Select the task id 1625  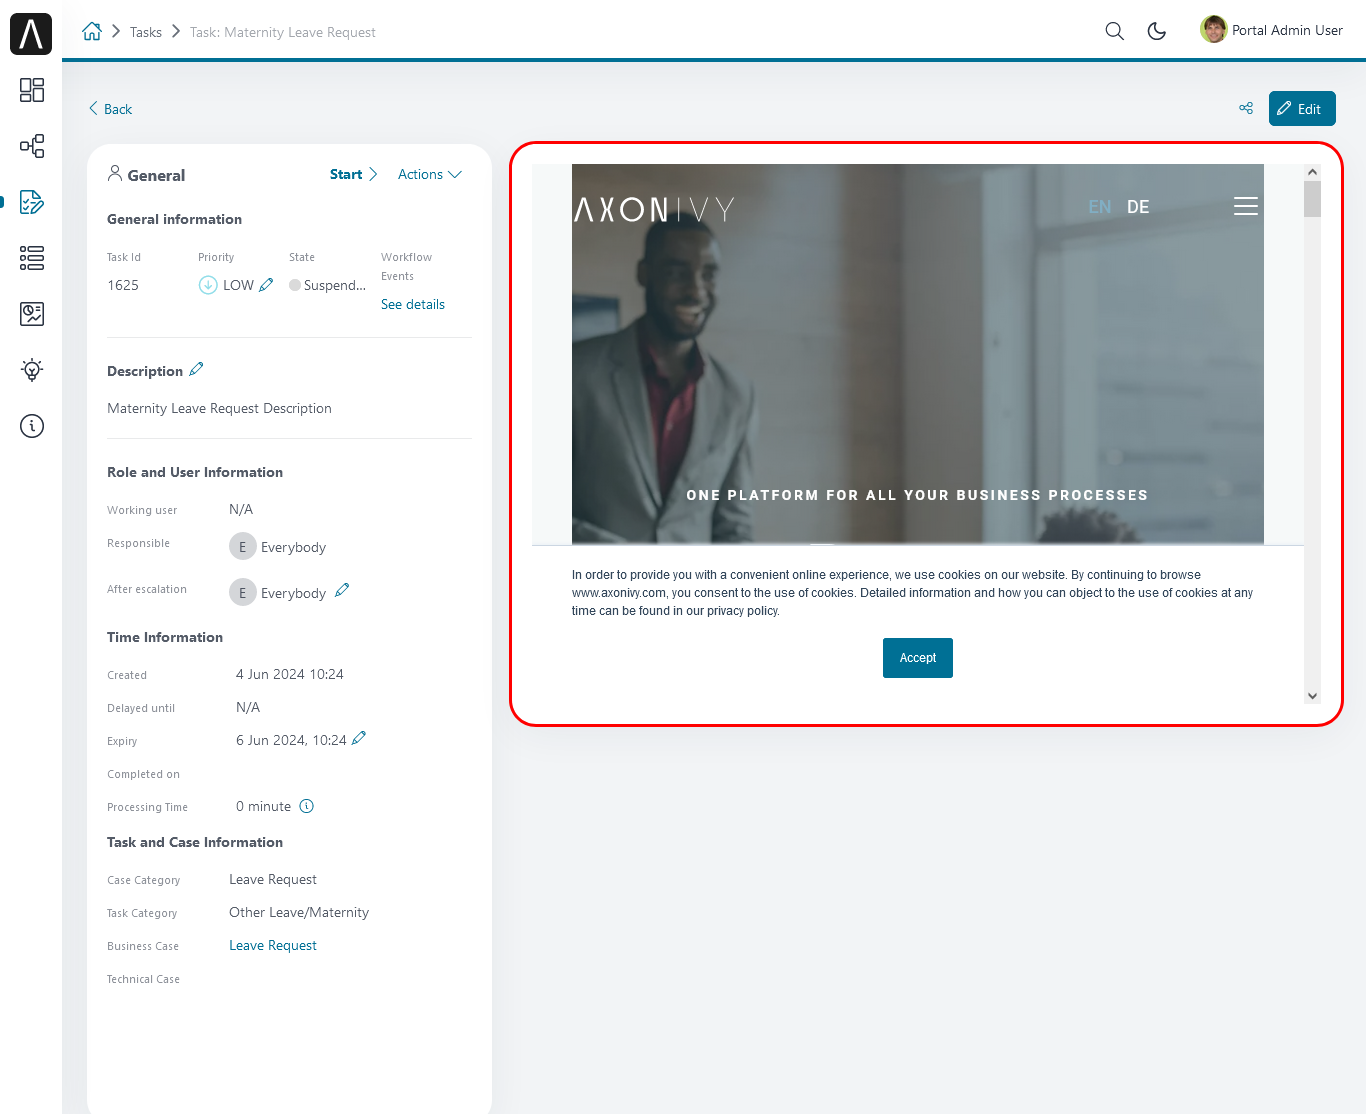tap(123, 285)
